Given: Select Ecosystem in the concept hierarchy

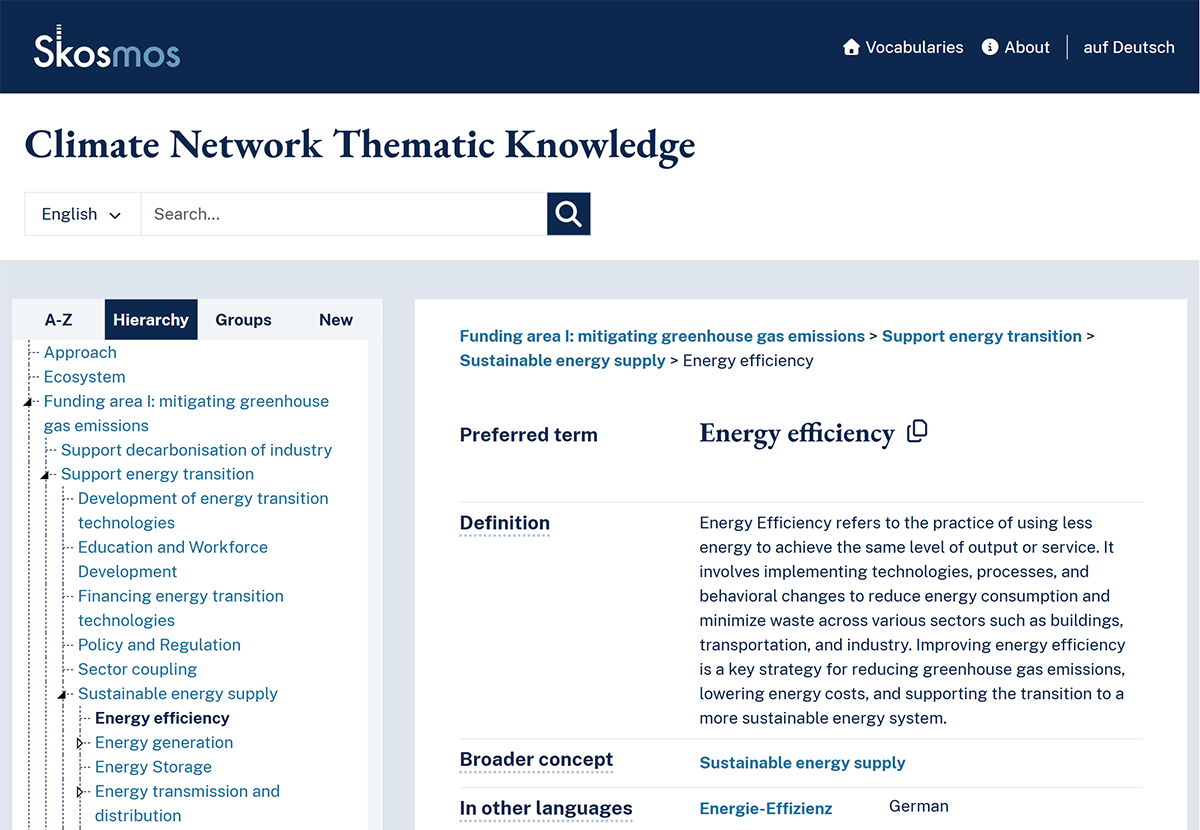Looking at the screenshot, I should (x=84, y=376).
